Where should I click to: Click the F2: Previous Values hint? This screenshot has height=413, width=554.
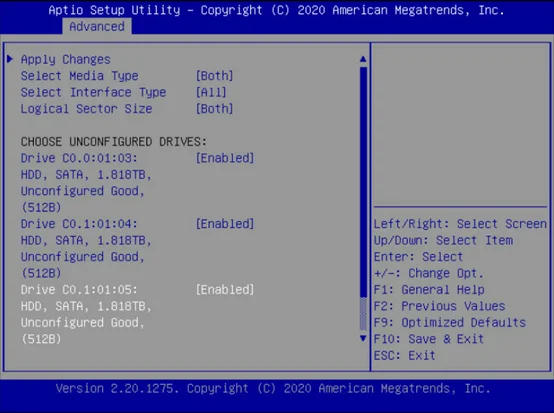coord(440,306)
